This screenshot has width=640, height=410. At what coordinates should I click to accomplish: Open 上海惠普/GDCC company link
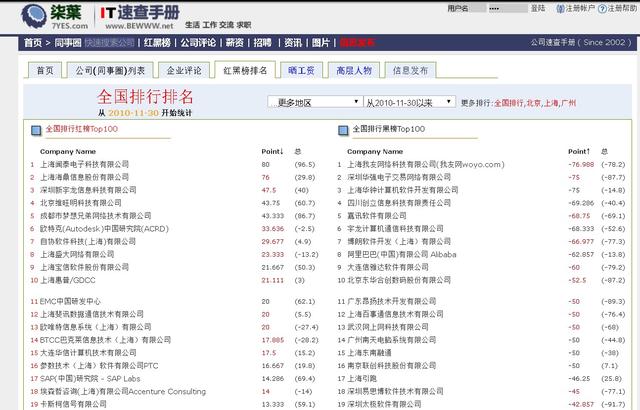(x=68, y=280)
